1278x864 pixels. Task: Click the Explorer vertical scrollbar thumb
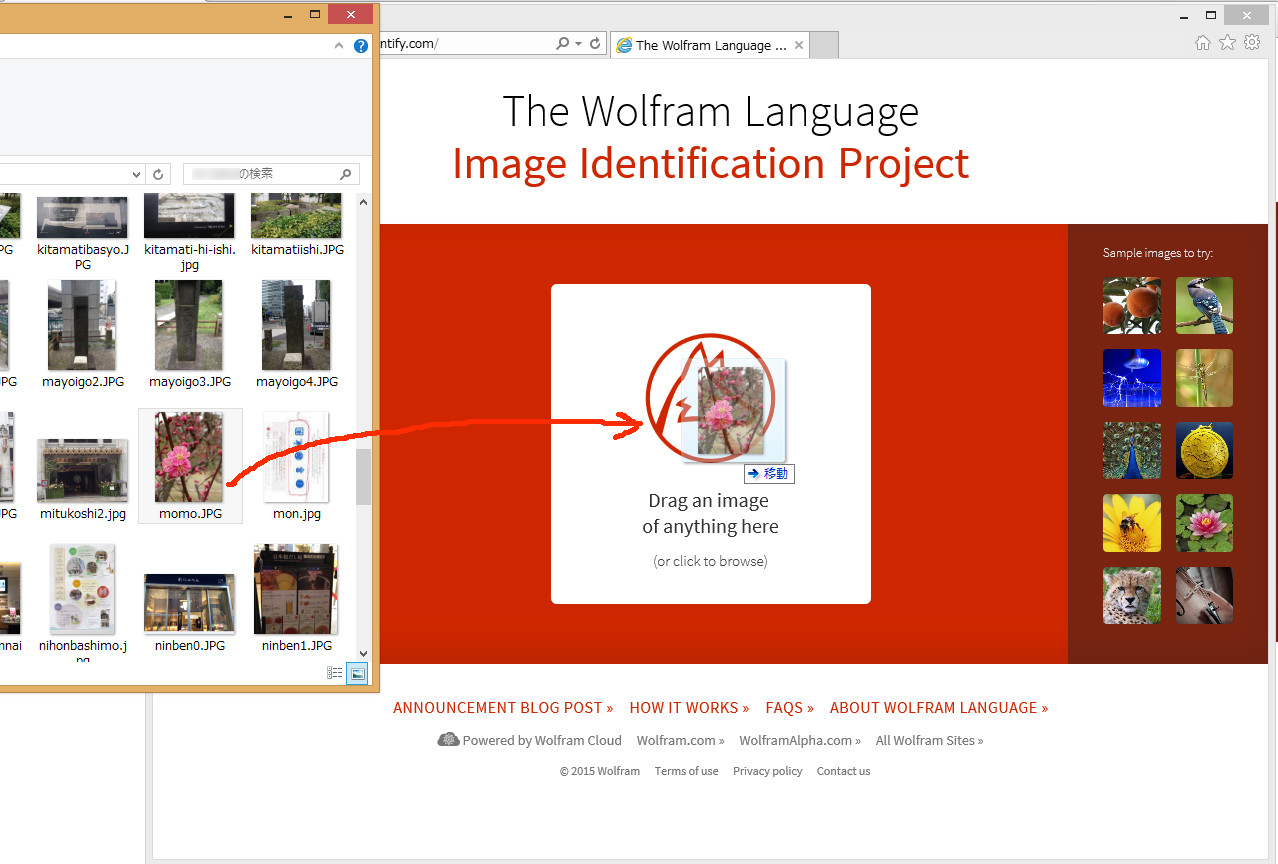pyautogui.click(x=363, y=477)
